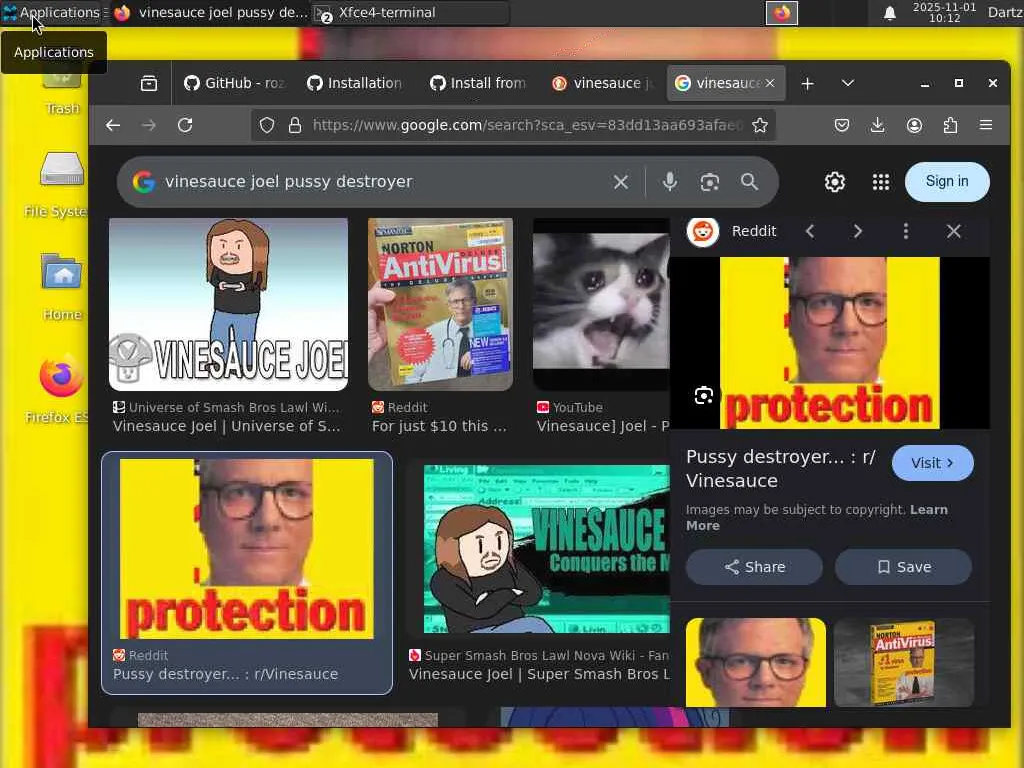Open the Firefox account icon
This screenshot has width=1024, height=768.
coord(914,125)
